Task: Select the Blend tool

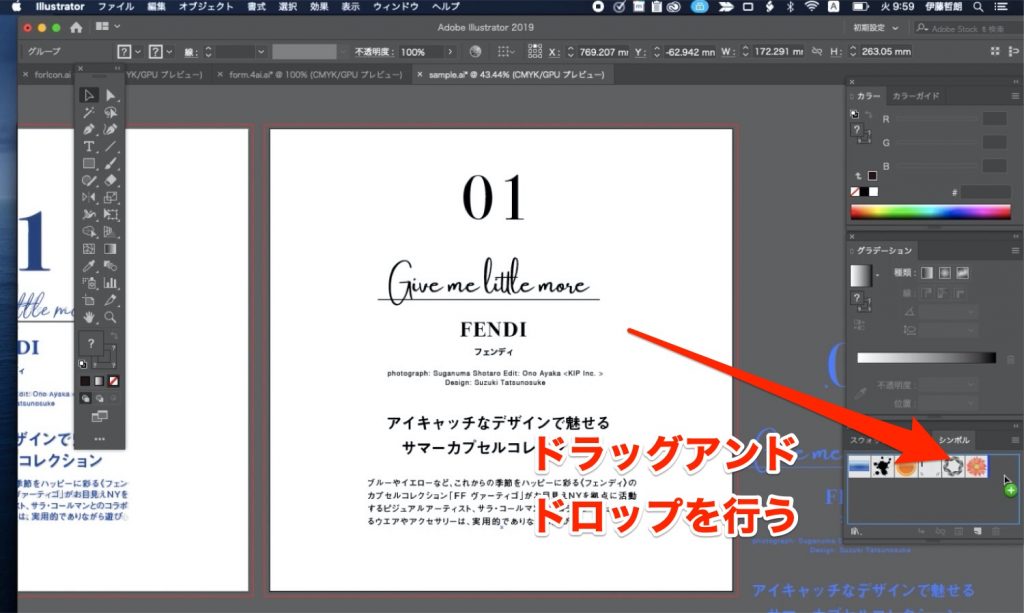Action: pyautogui.click(x=110, y=266)
